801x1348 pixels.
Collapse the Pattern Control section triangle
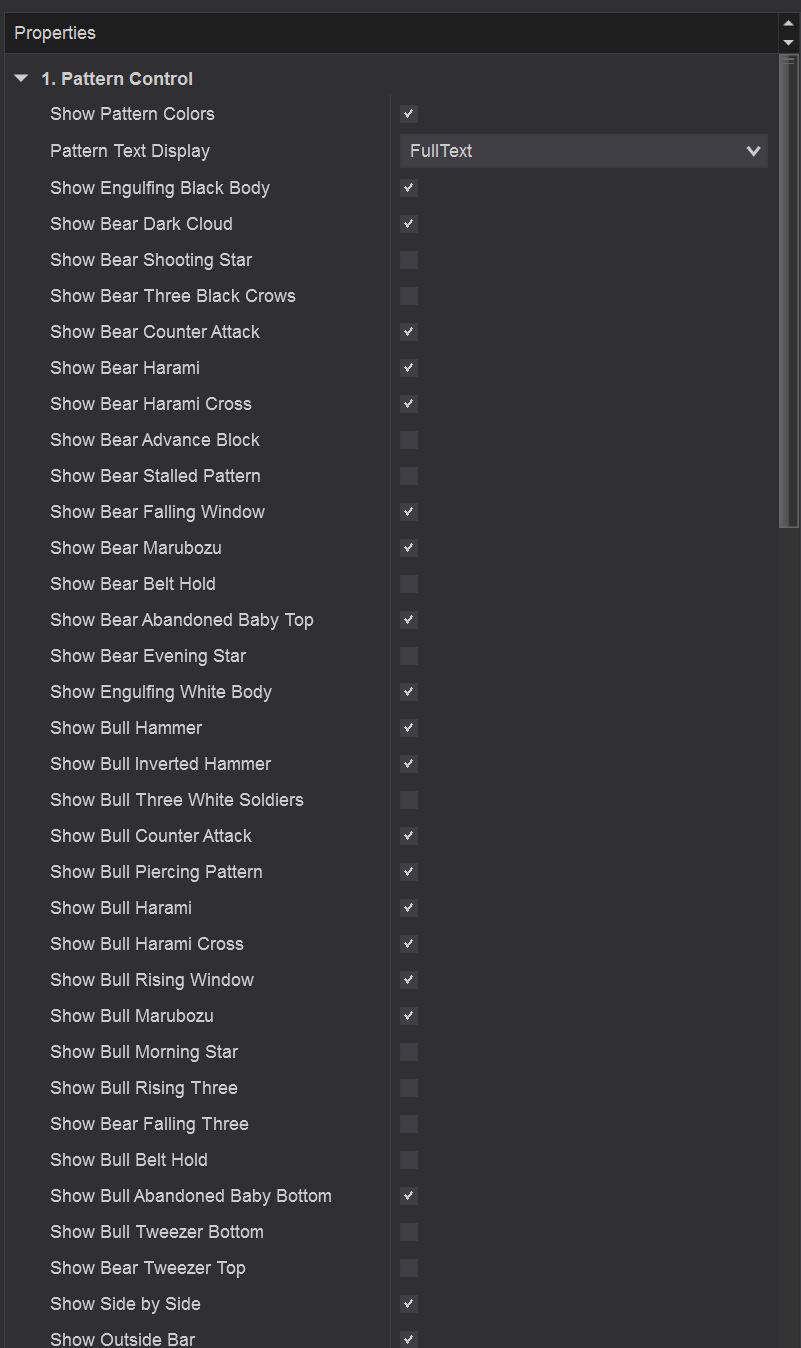coord(22,78)
